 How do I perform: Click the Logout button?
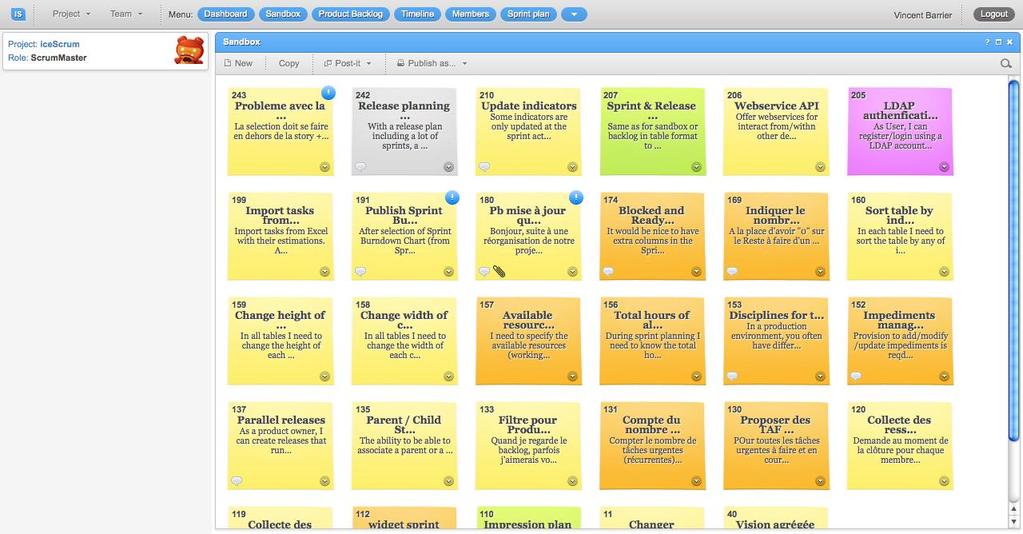pos(994,14)
